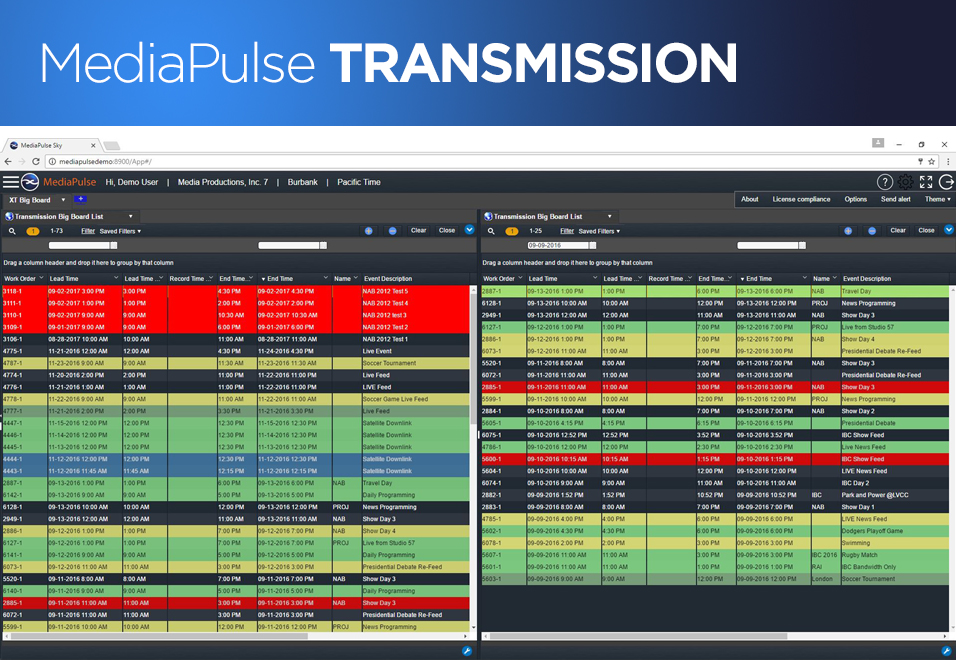Click the right panel horizontal scrollbar

pos(638,636)
